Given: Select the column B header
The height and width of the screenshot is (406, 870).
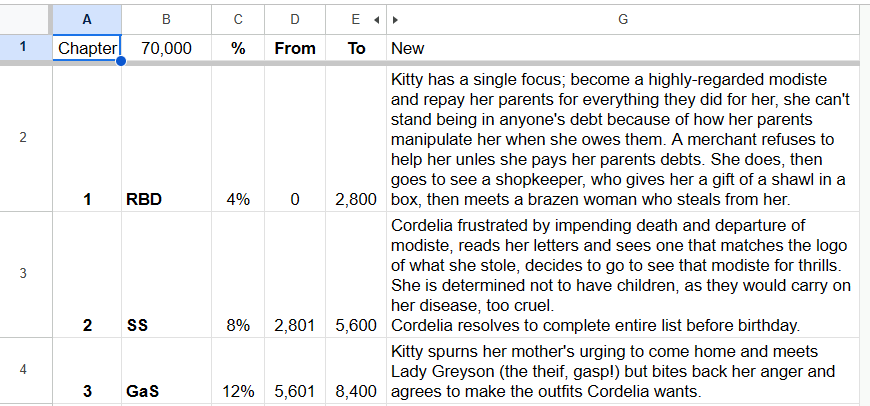Looking at the screenshot, I should (x=166, y=19).
